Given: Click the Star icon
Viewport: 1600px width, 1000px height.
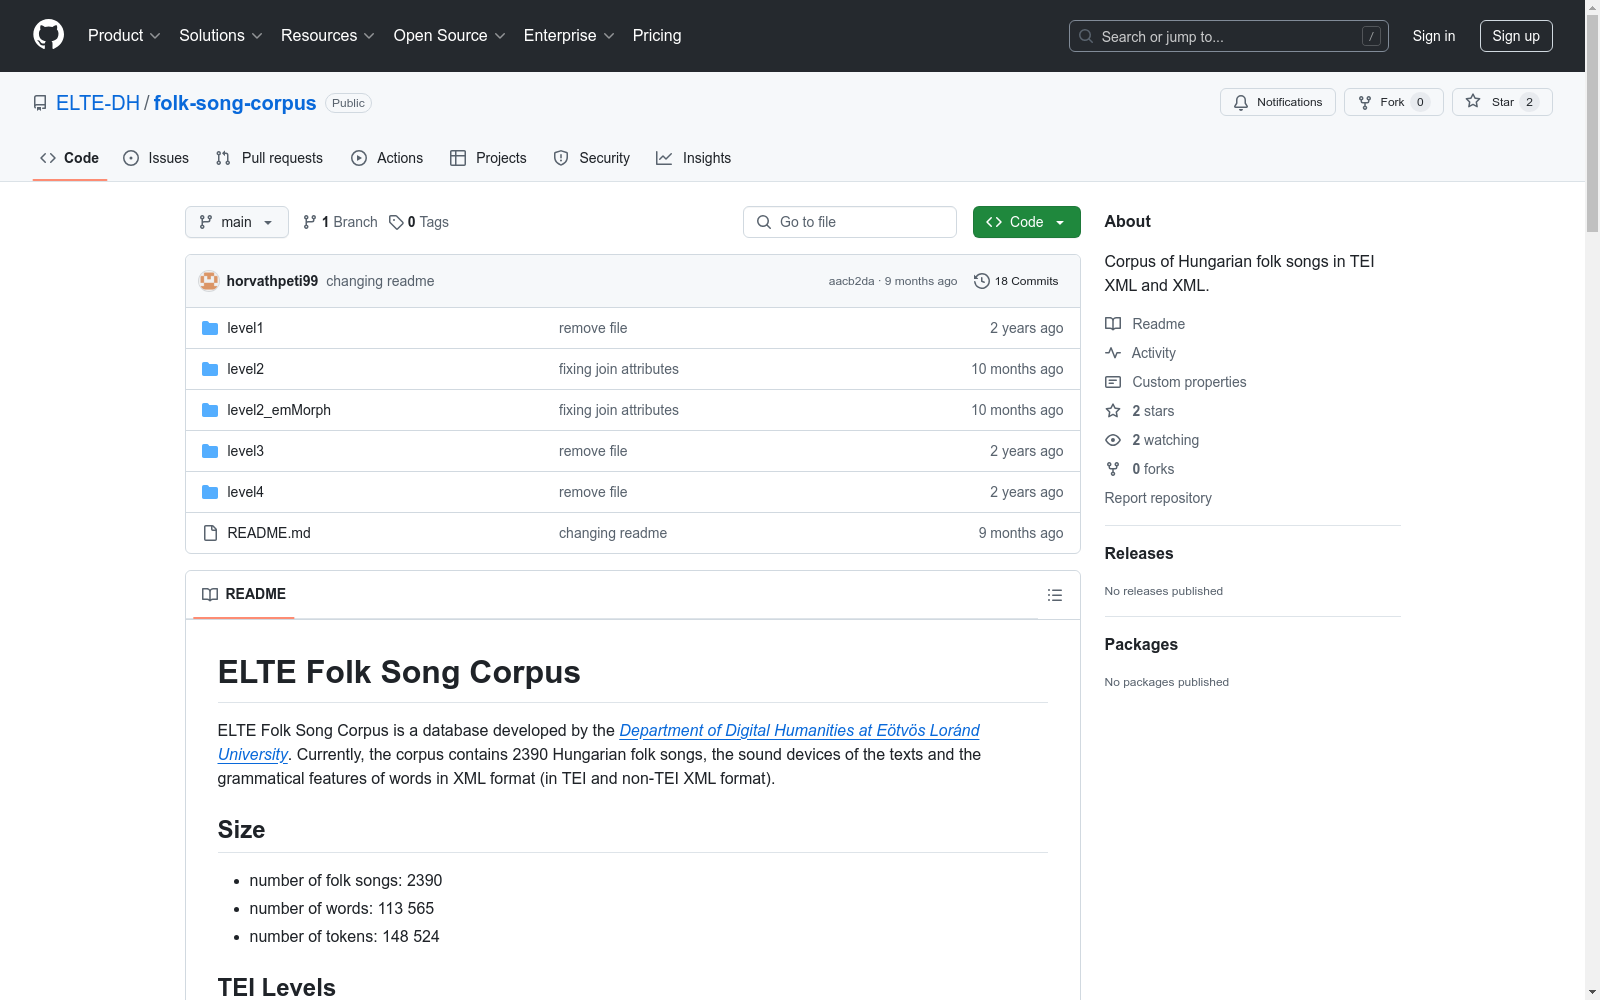Looking at the screenshot, I should coord(1473,101).
